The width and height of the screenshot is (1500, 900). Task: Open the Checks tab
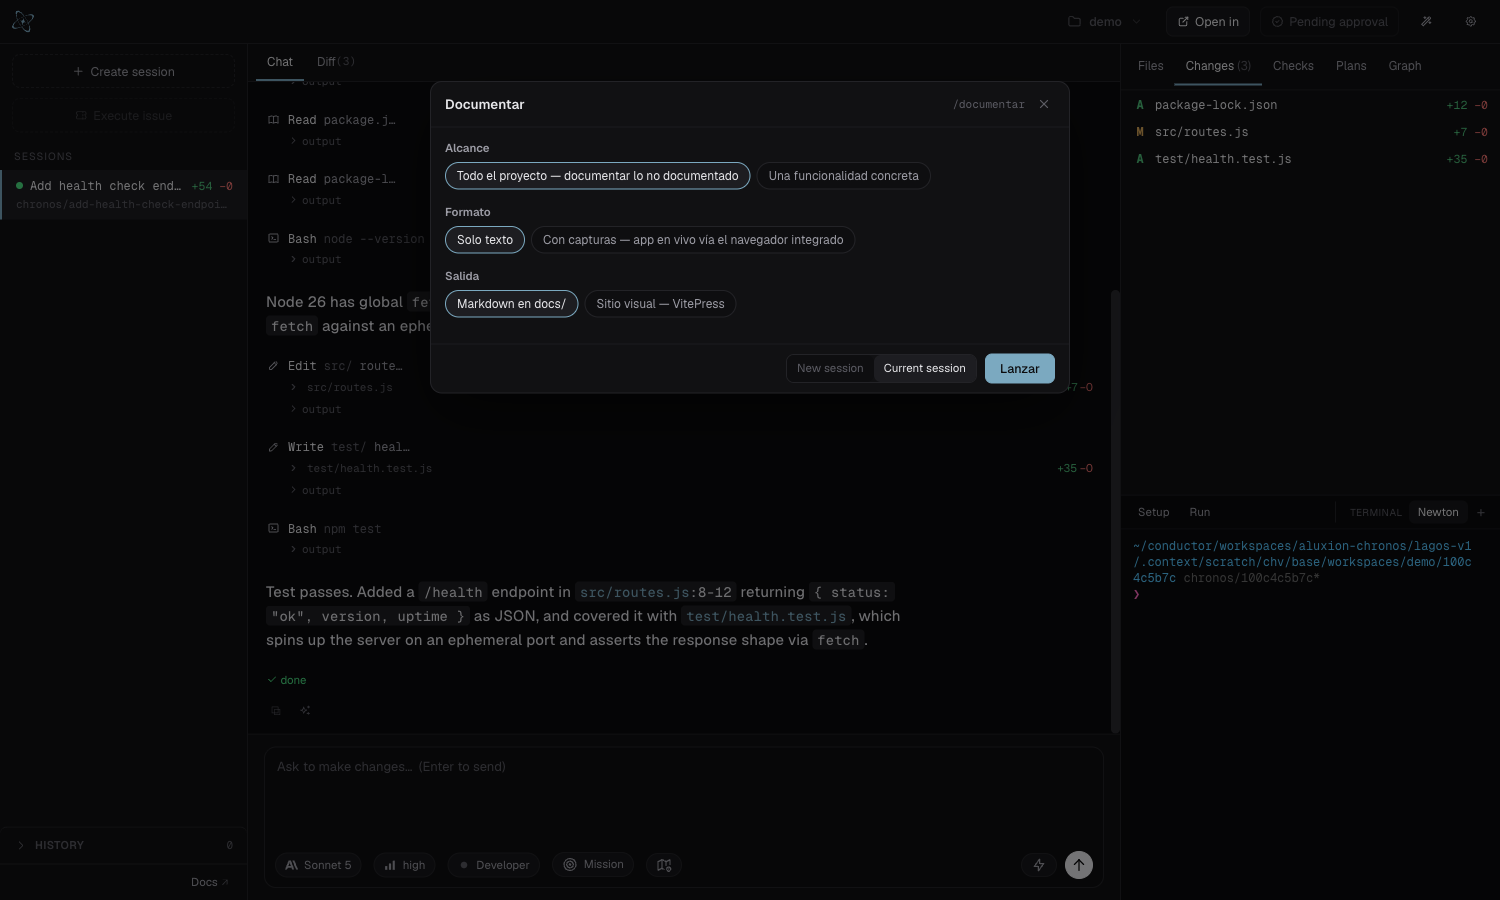[1293, 66]
